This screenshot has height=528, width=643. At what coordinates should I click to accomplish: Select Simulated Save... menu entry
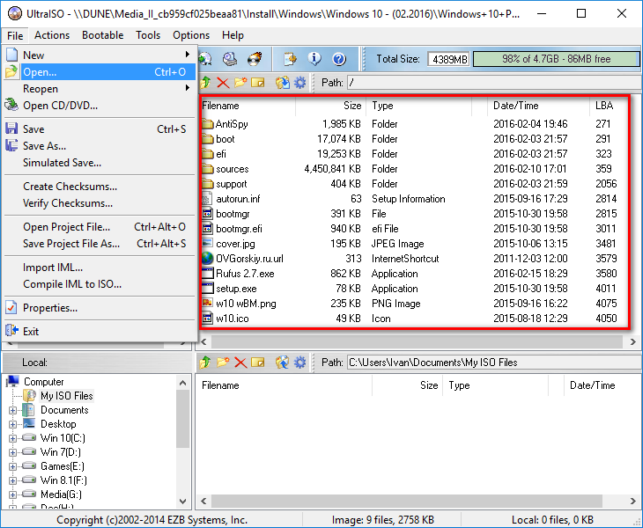click(100, 163)
